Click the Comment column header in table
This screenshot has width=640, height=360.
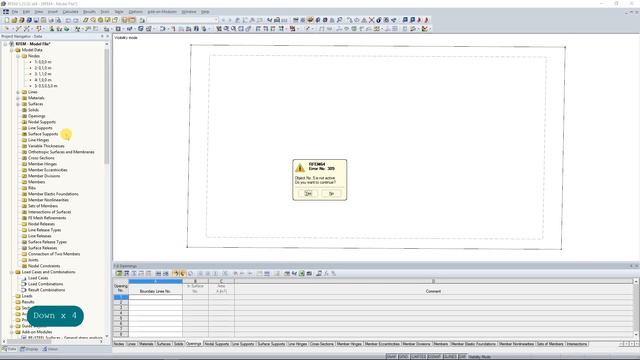pos(433,291)
